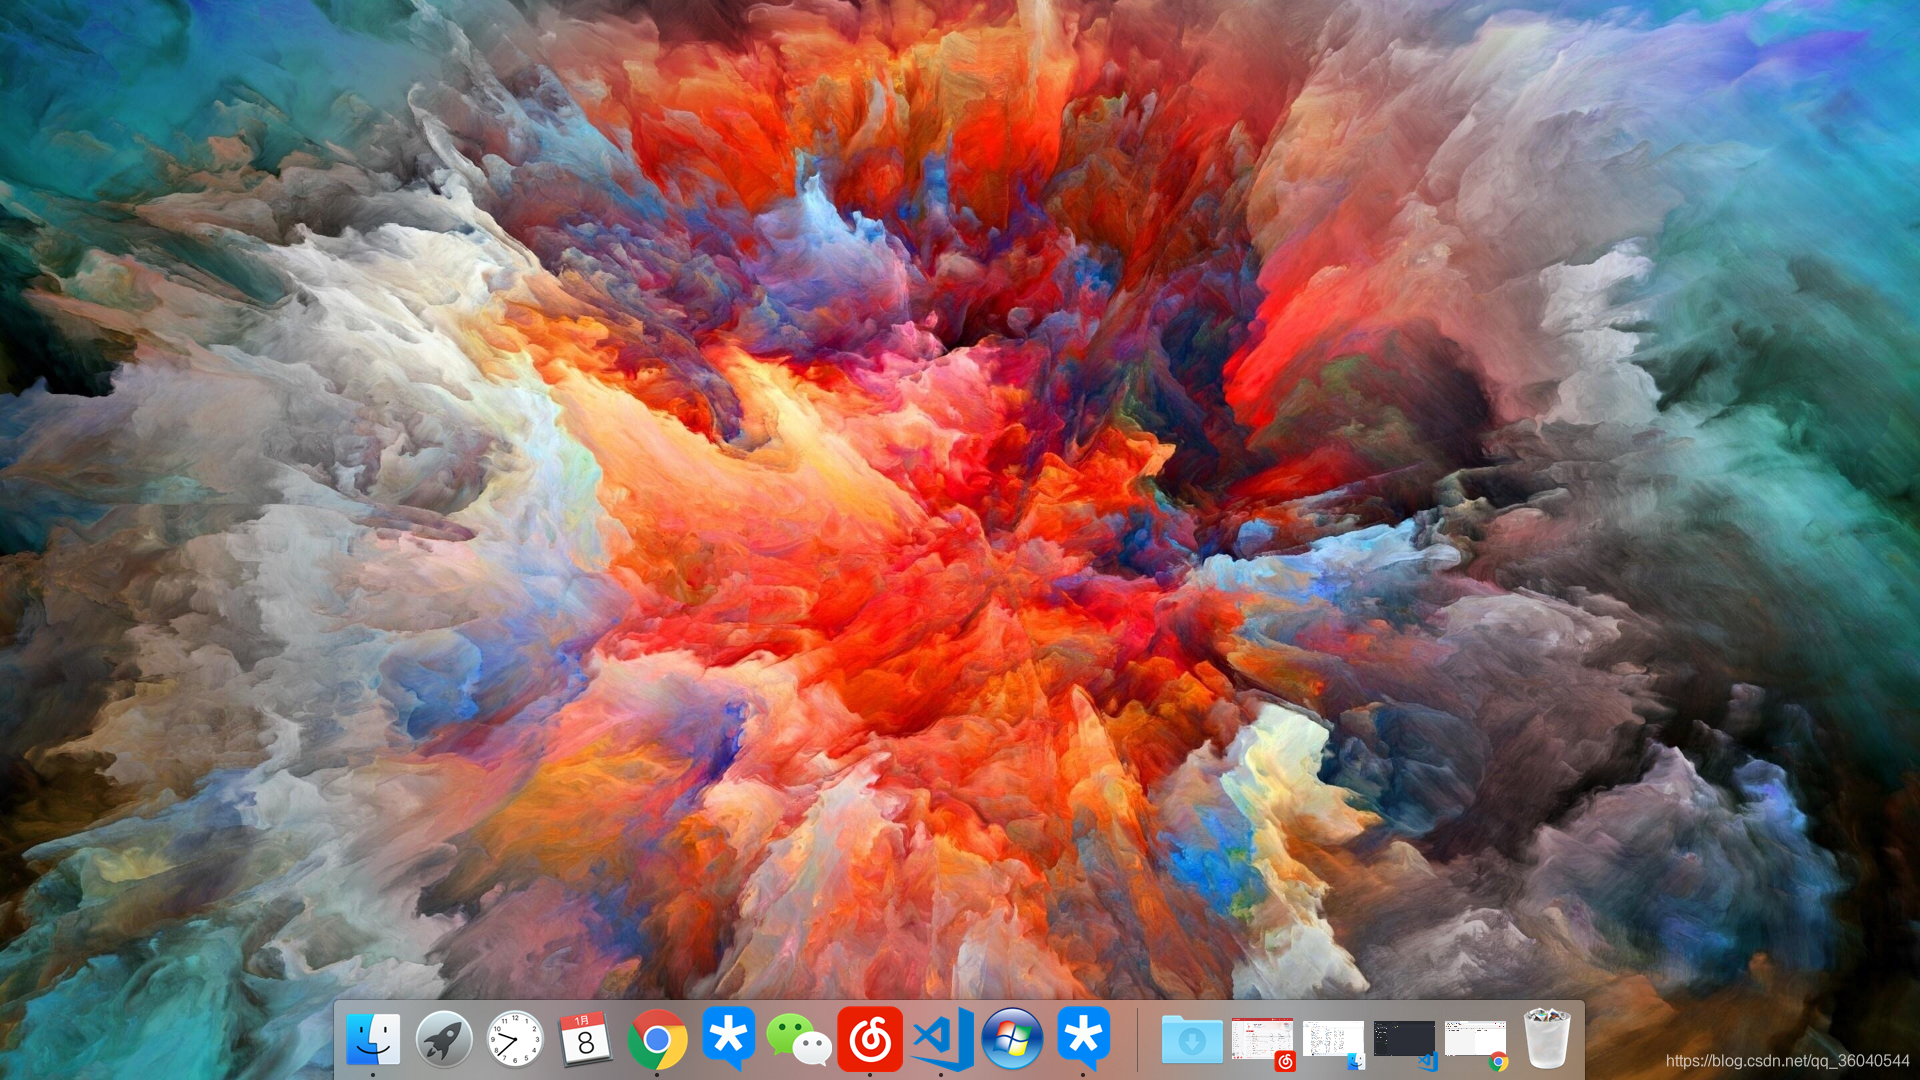Restore minimized NetEase Music window
The height and width of the screenshot is (1080, 1920).
[1262, 1040]
